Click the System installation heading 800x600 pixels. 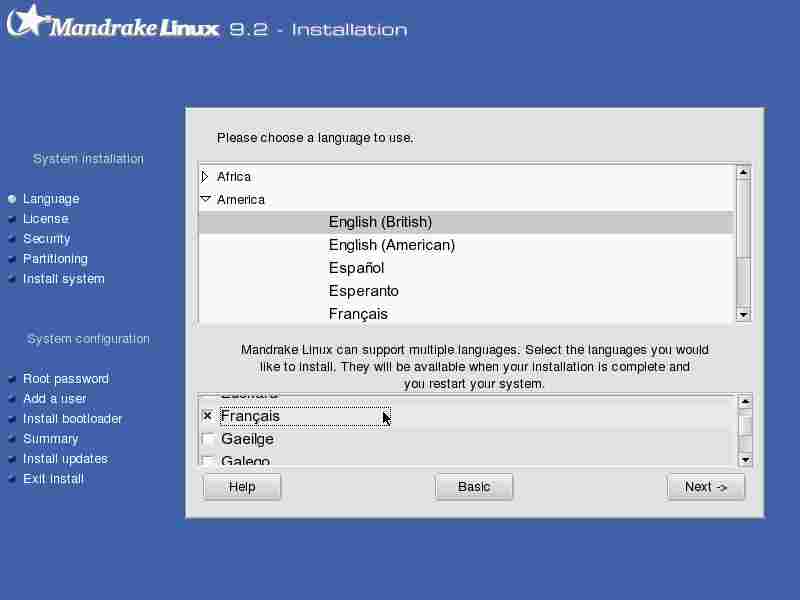[88, 159]
